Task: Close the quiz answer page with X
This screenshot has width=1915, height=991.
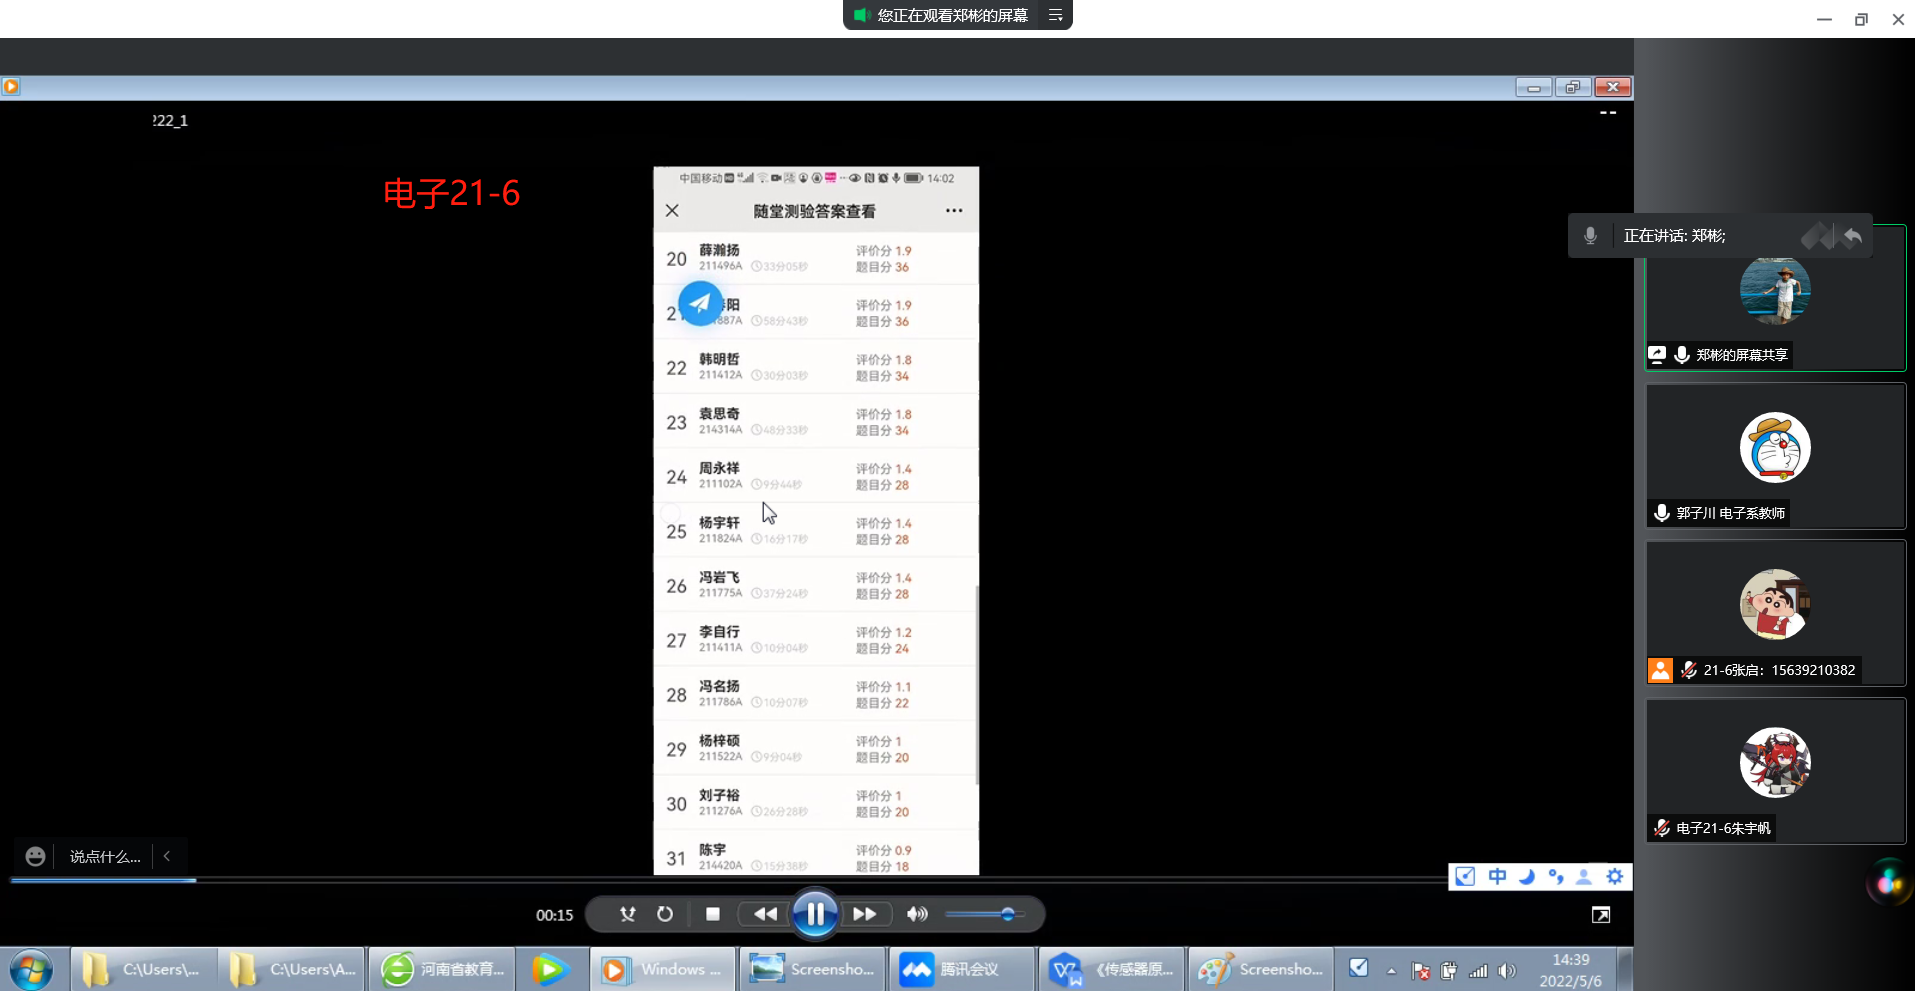Action: (x=672, y=211)
